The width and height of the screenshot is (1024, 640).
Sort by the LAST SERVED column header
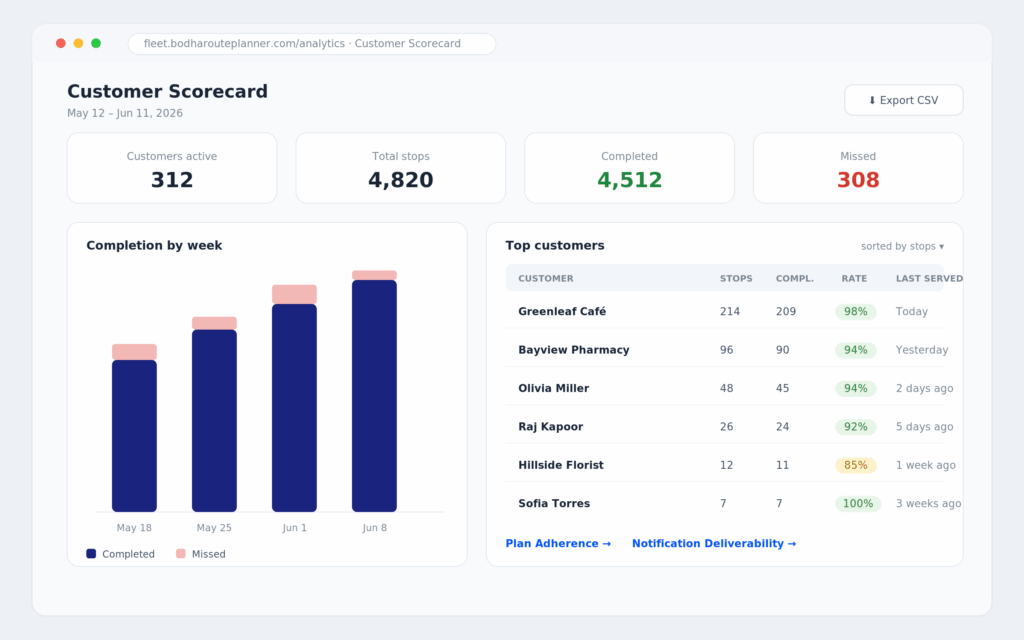929,278
